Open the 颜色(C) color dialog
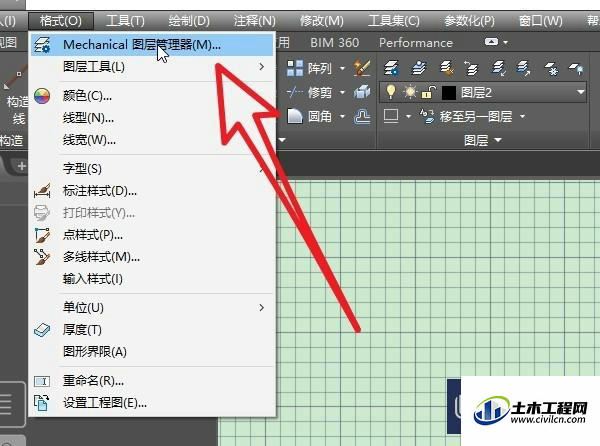 tap(152, 96)
